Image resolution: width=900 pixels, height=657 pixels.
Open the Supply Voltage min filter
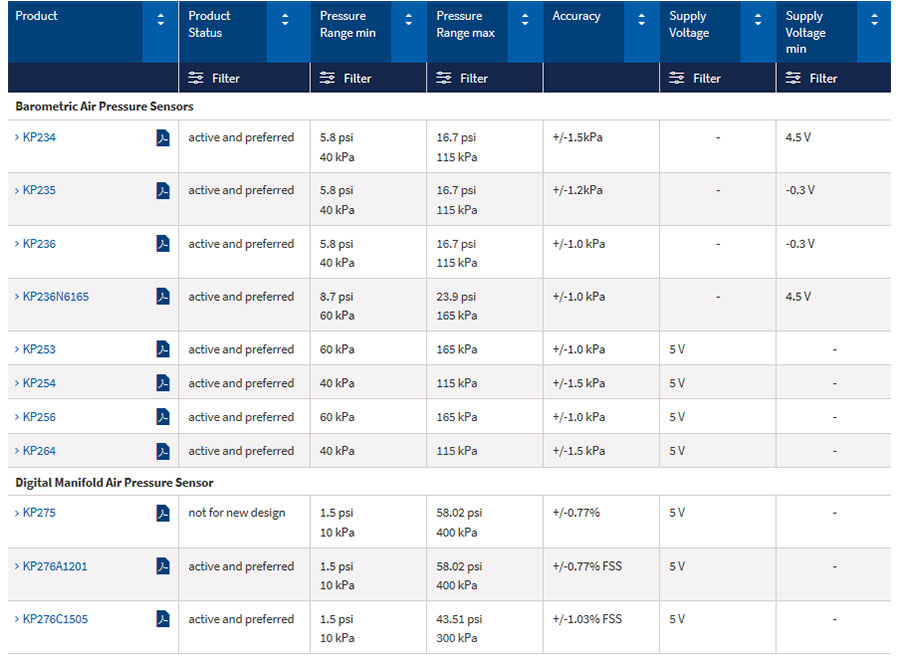812,78
